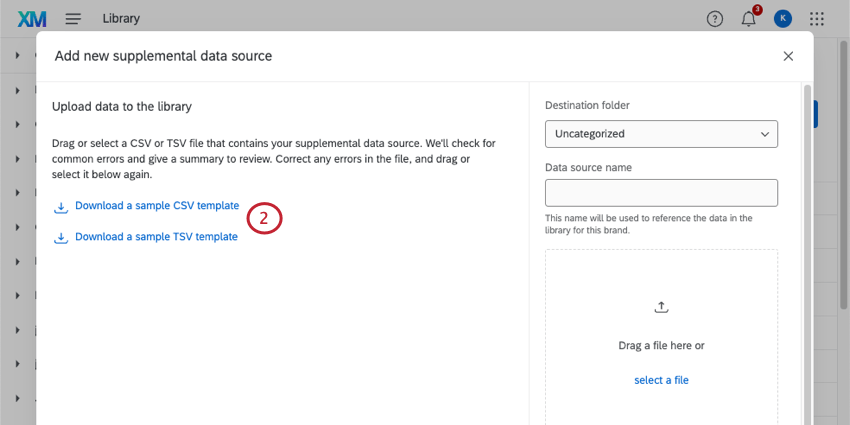This screenshot has width=850, height=425.
Task: Open the Destination folder dropdown
Action: point(661,133)
